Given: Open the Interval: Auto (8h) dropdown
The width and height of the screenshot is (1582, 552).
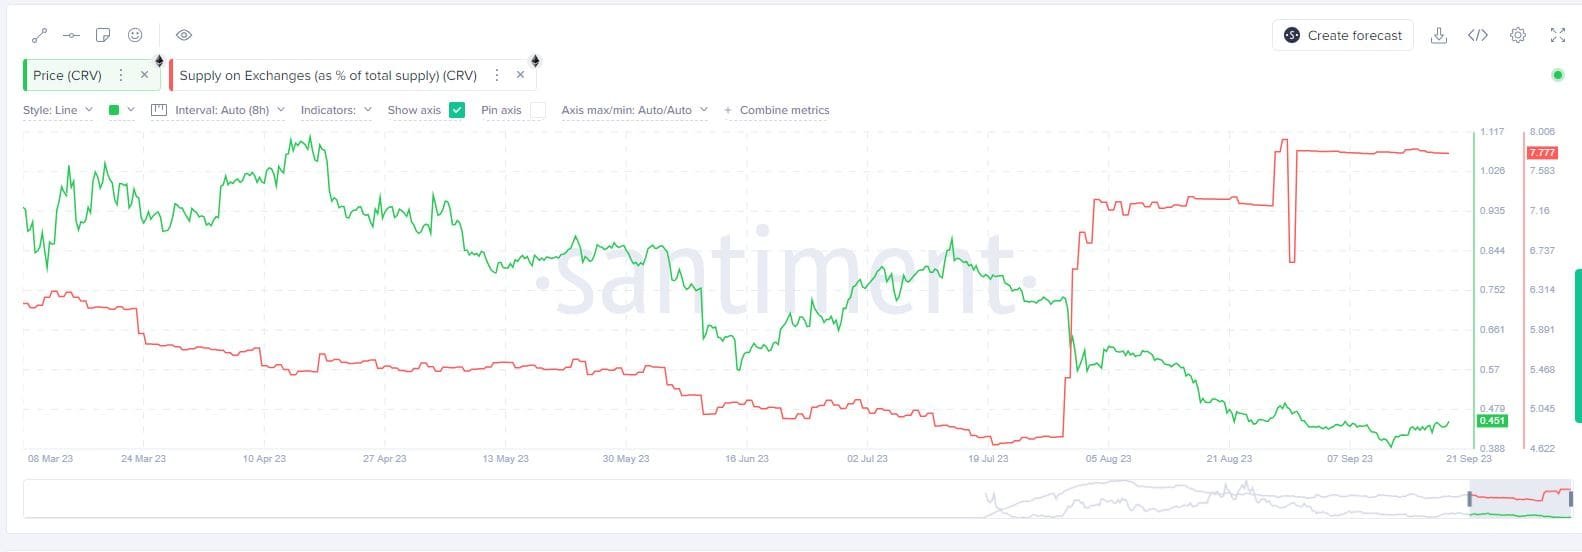Looking at the screenshot, I should coord(218,110).
